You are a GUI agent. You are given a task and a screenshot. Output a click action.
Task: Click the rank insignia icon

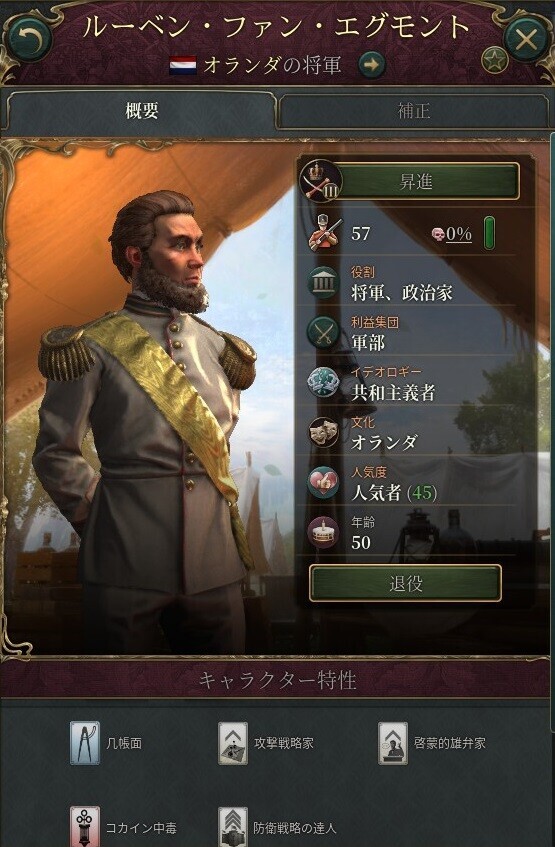[321, 182]
